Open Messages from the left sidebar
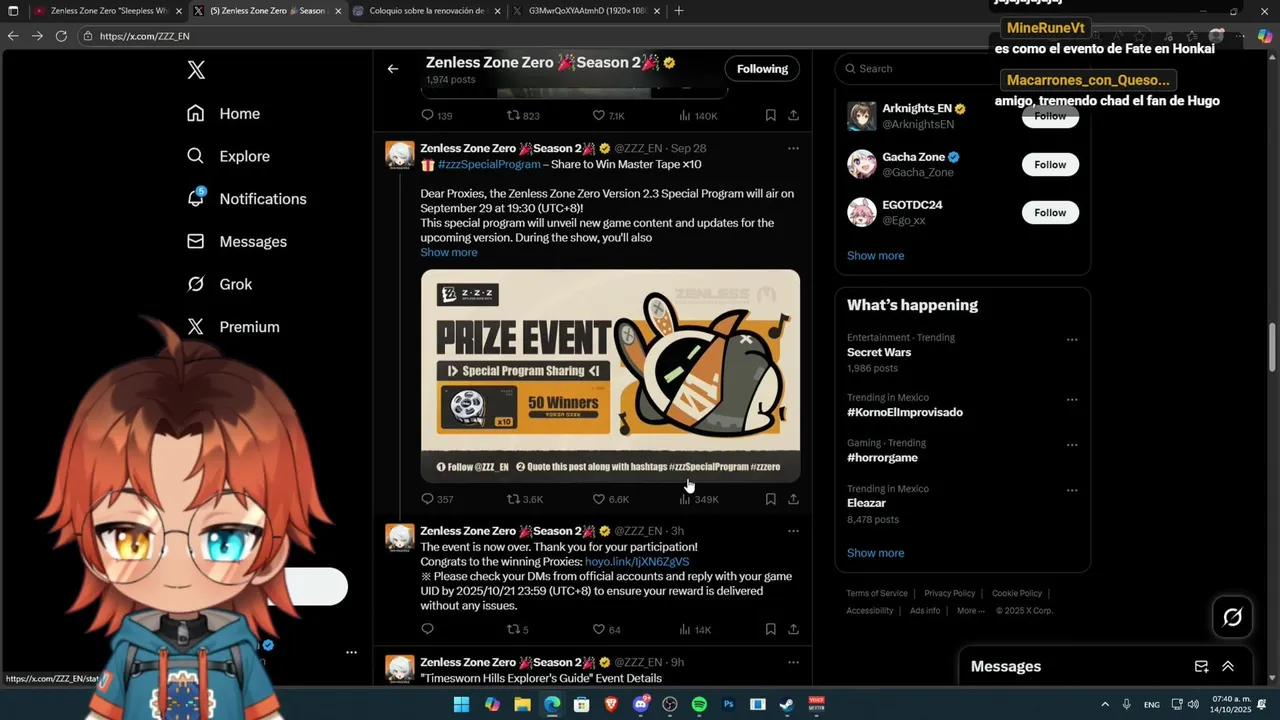 237,242
